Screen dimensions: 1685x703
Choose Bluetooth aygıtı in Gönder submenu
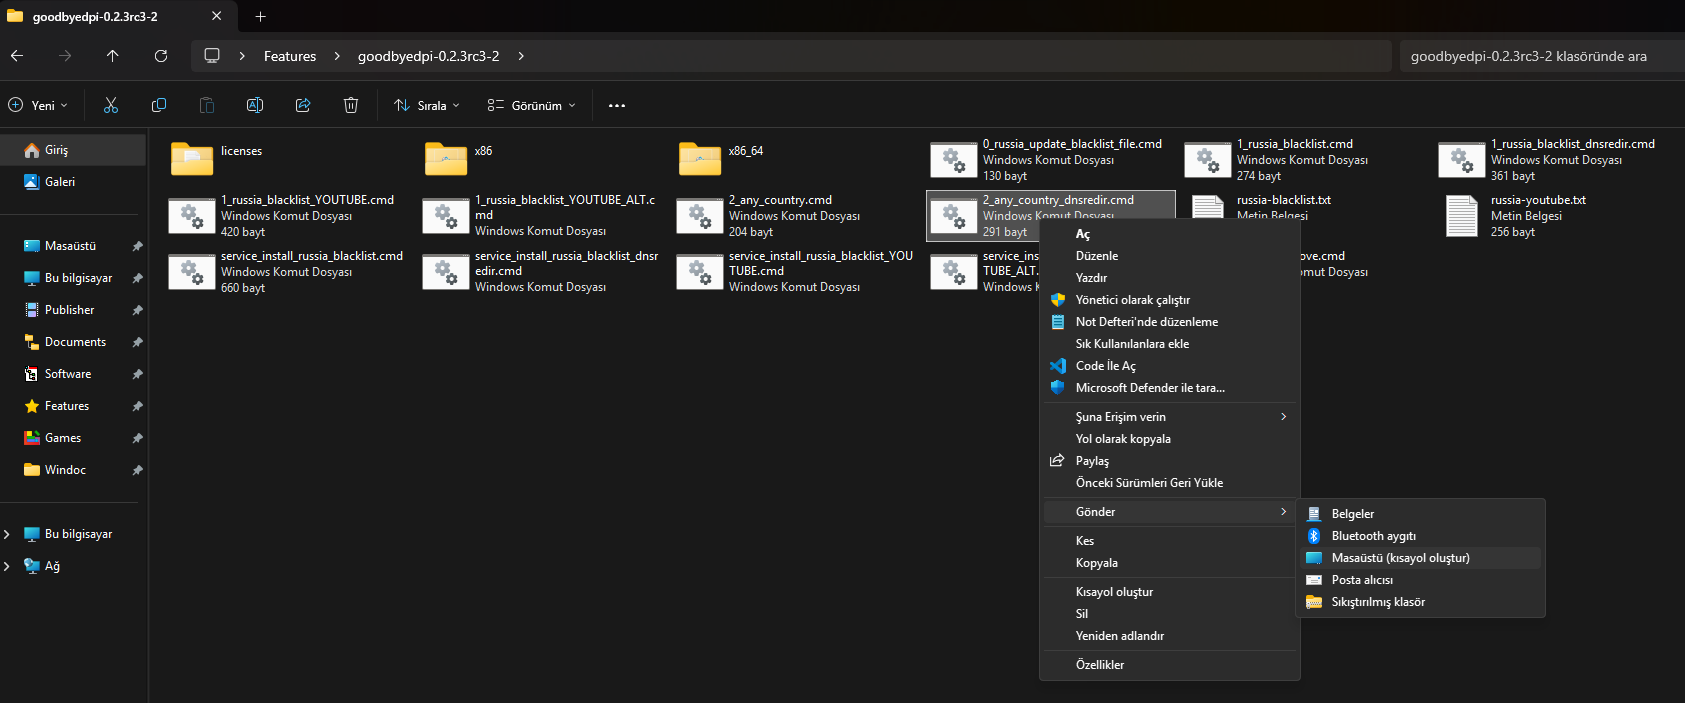(1421, 536)
